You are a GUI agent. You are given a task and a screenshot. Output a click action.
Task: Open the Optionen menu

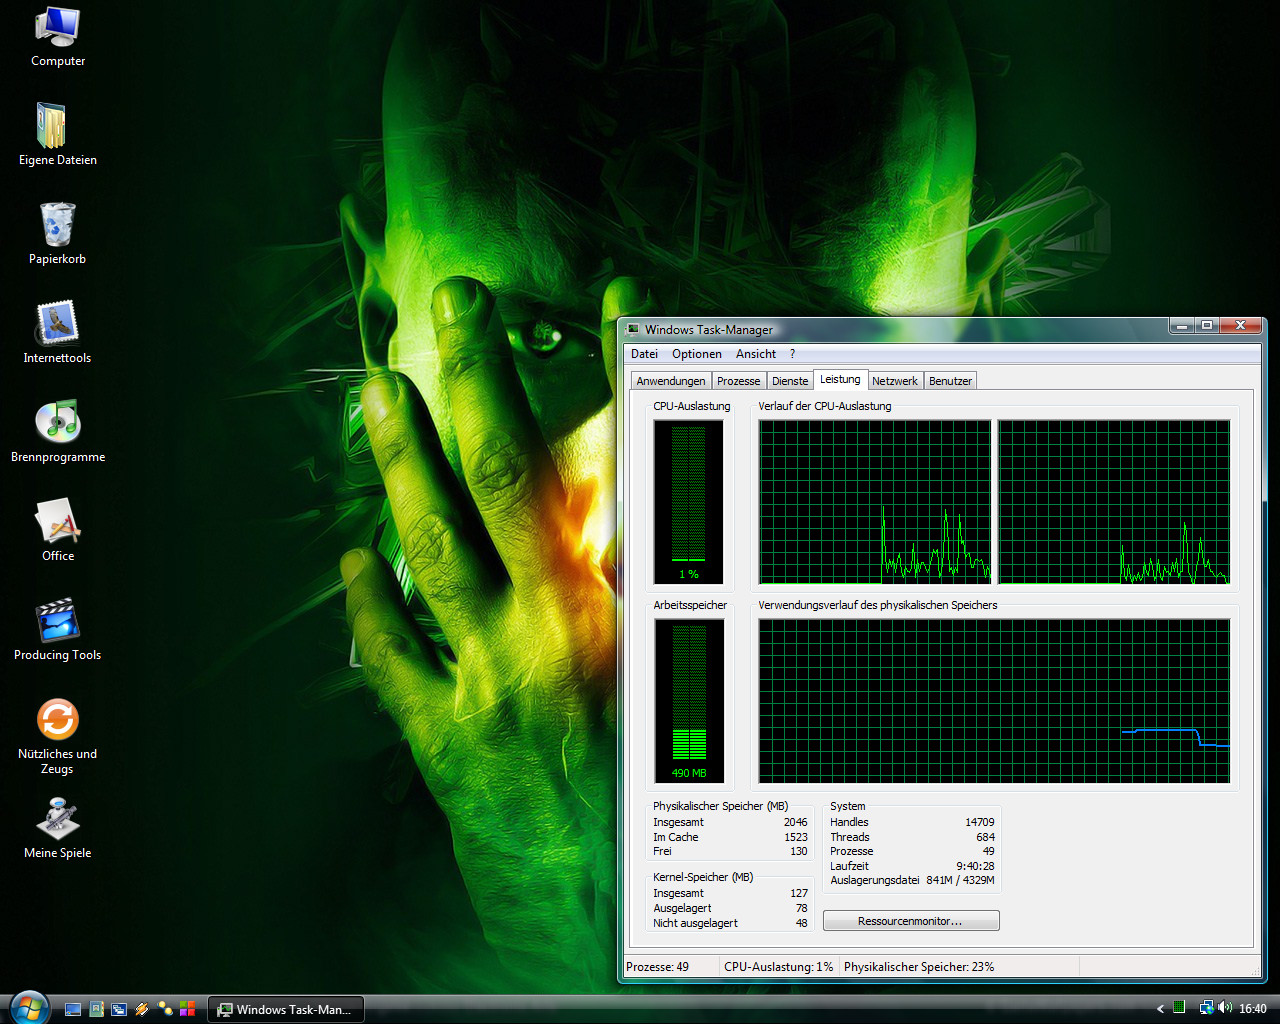pyautogui.click(x=697, y=354)
